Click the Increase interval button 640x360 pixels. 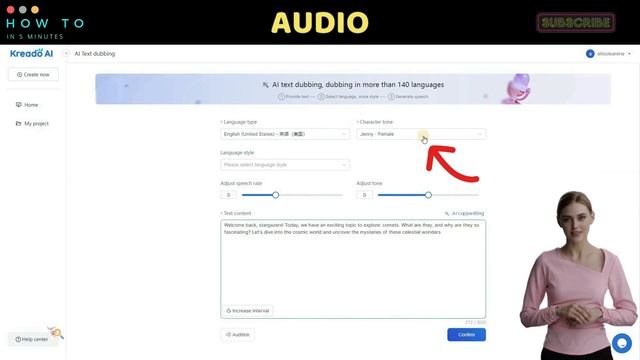coord(248,311)
